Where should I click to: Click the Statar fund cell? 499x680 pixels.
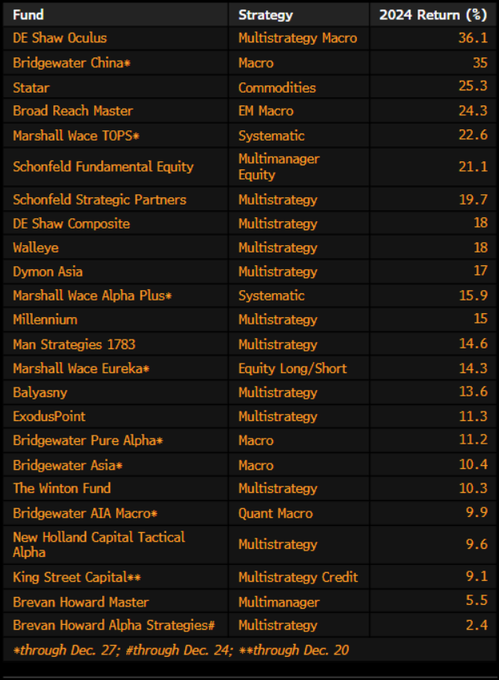click(115, 87)
